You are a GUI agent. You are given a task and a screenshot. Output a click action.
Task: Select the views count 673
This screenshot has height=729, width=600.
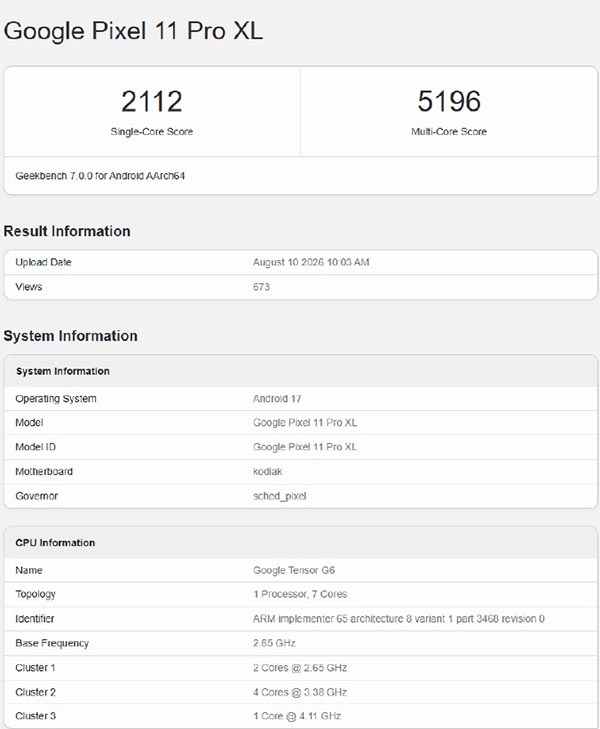(261, 287)
